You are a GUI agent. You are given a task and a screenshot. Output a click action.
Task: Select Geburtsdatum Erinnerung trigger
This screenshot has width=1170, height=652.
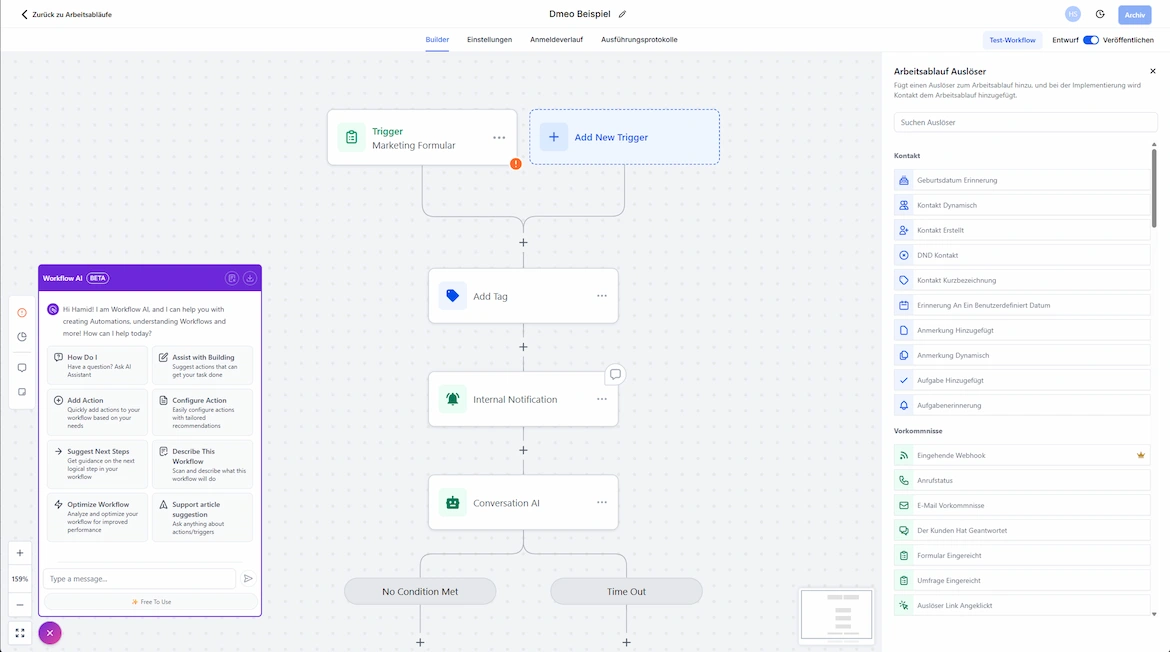[1022, 181]
